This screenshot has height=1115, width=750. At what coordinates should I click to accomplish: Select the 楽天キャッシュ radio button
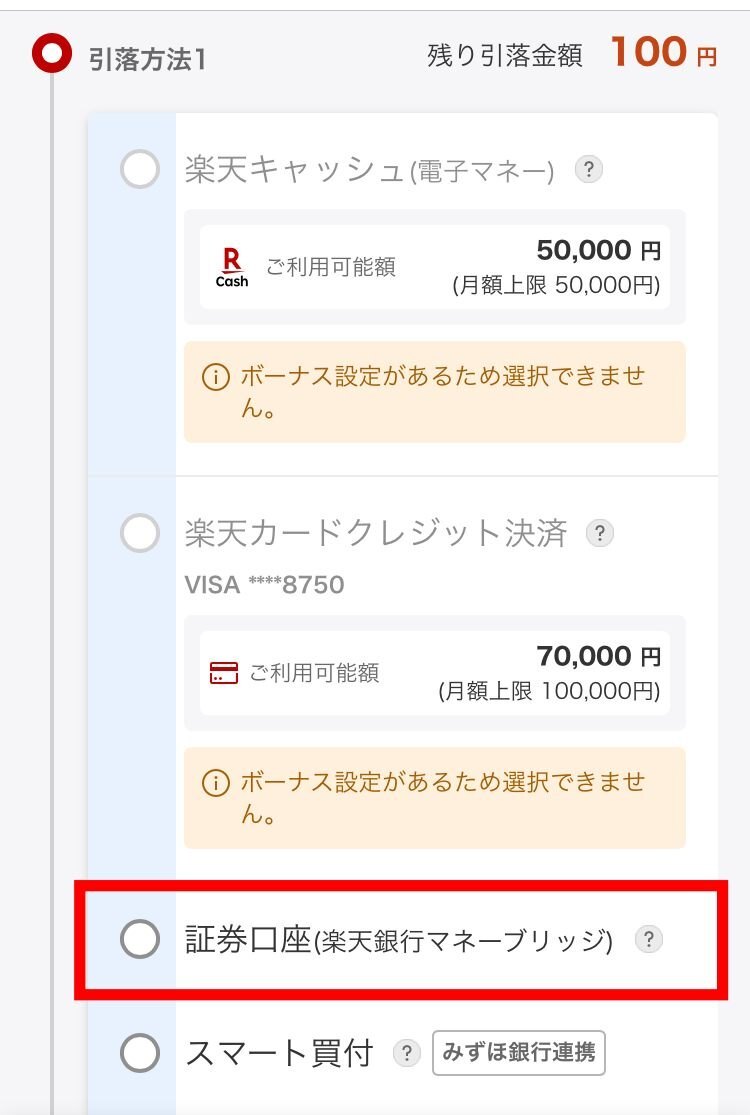(140, 169)
